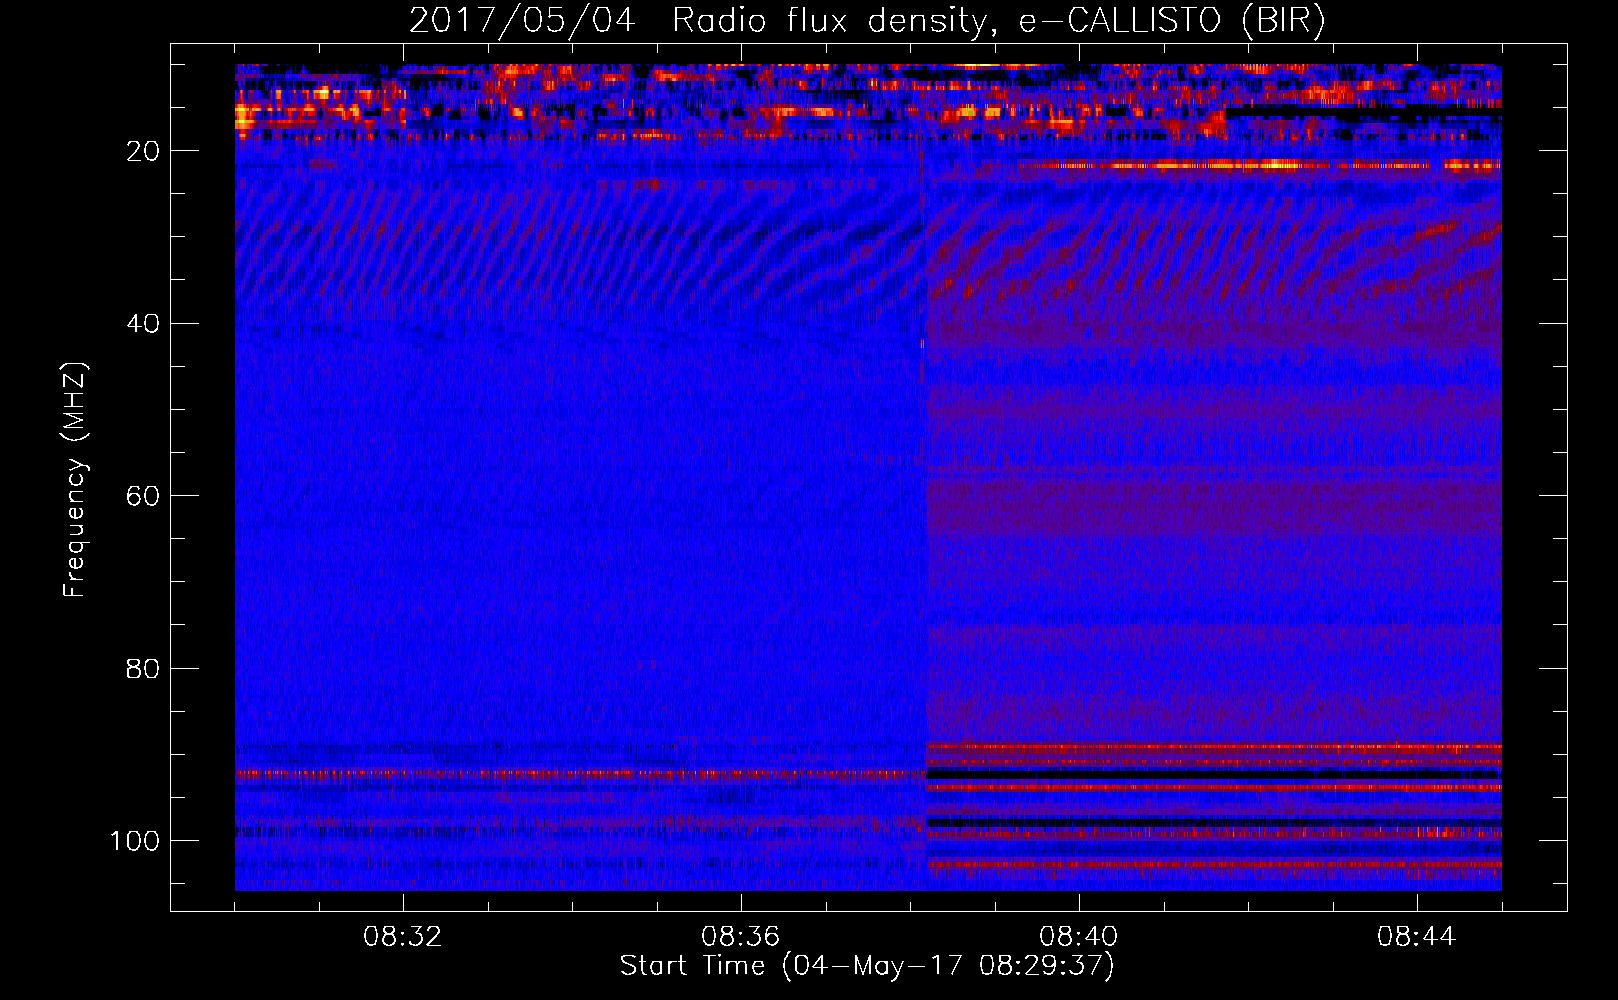The height and width of the screenshot is (1000, 1618).
Task: Click the 08:36 time tick label
Action: [x=741, y=937]
